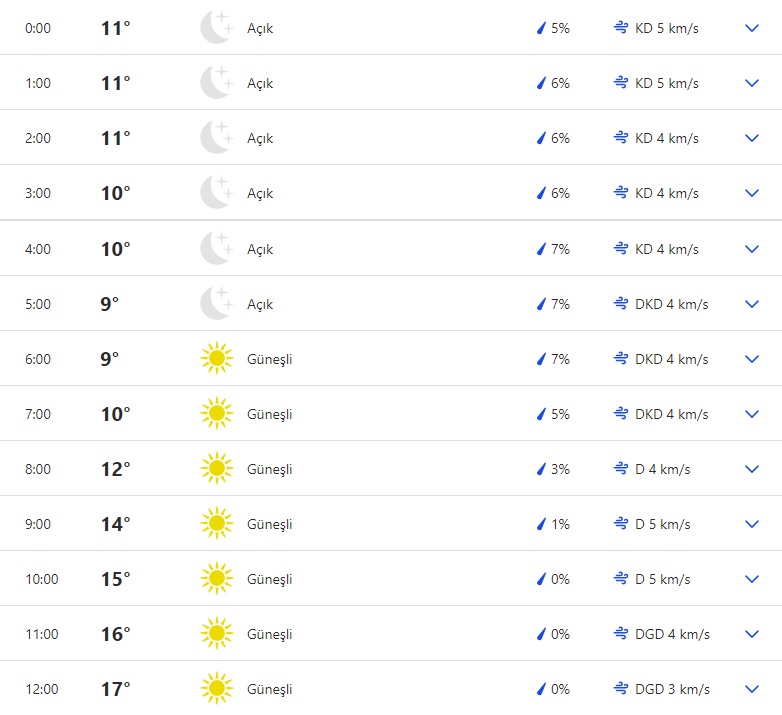
Task: Expand the 12:00 forecast row chevron
Action: pos(752,689)
